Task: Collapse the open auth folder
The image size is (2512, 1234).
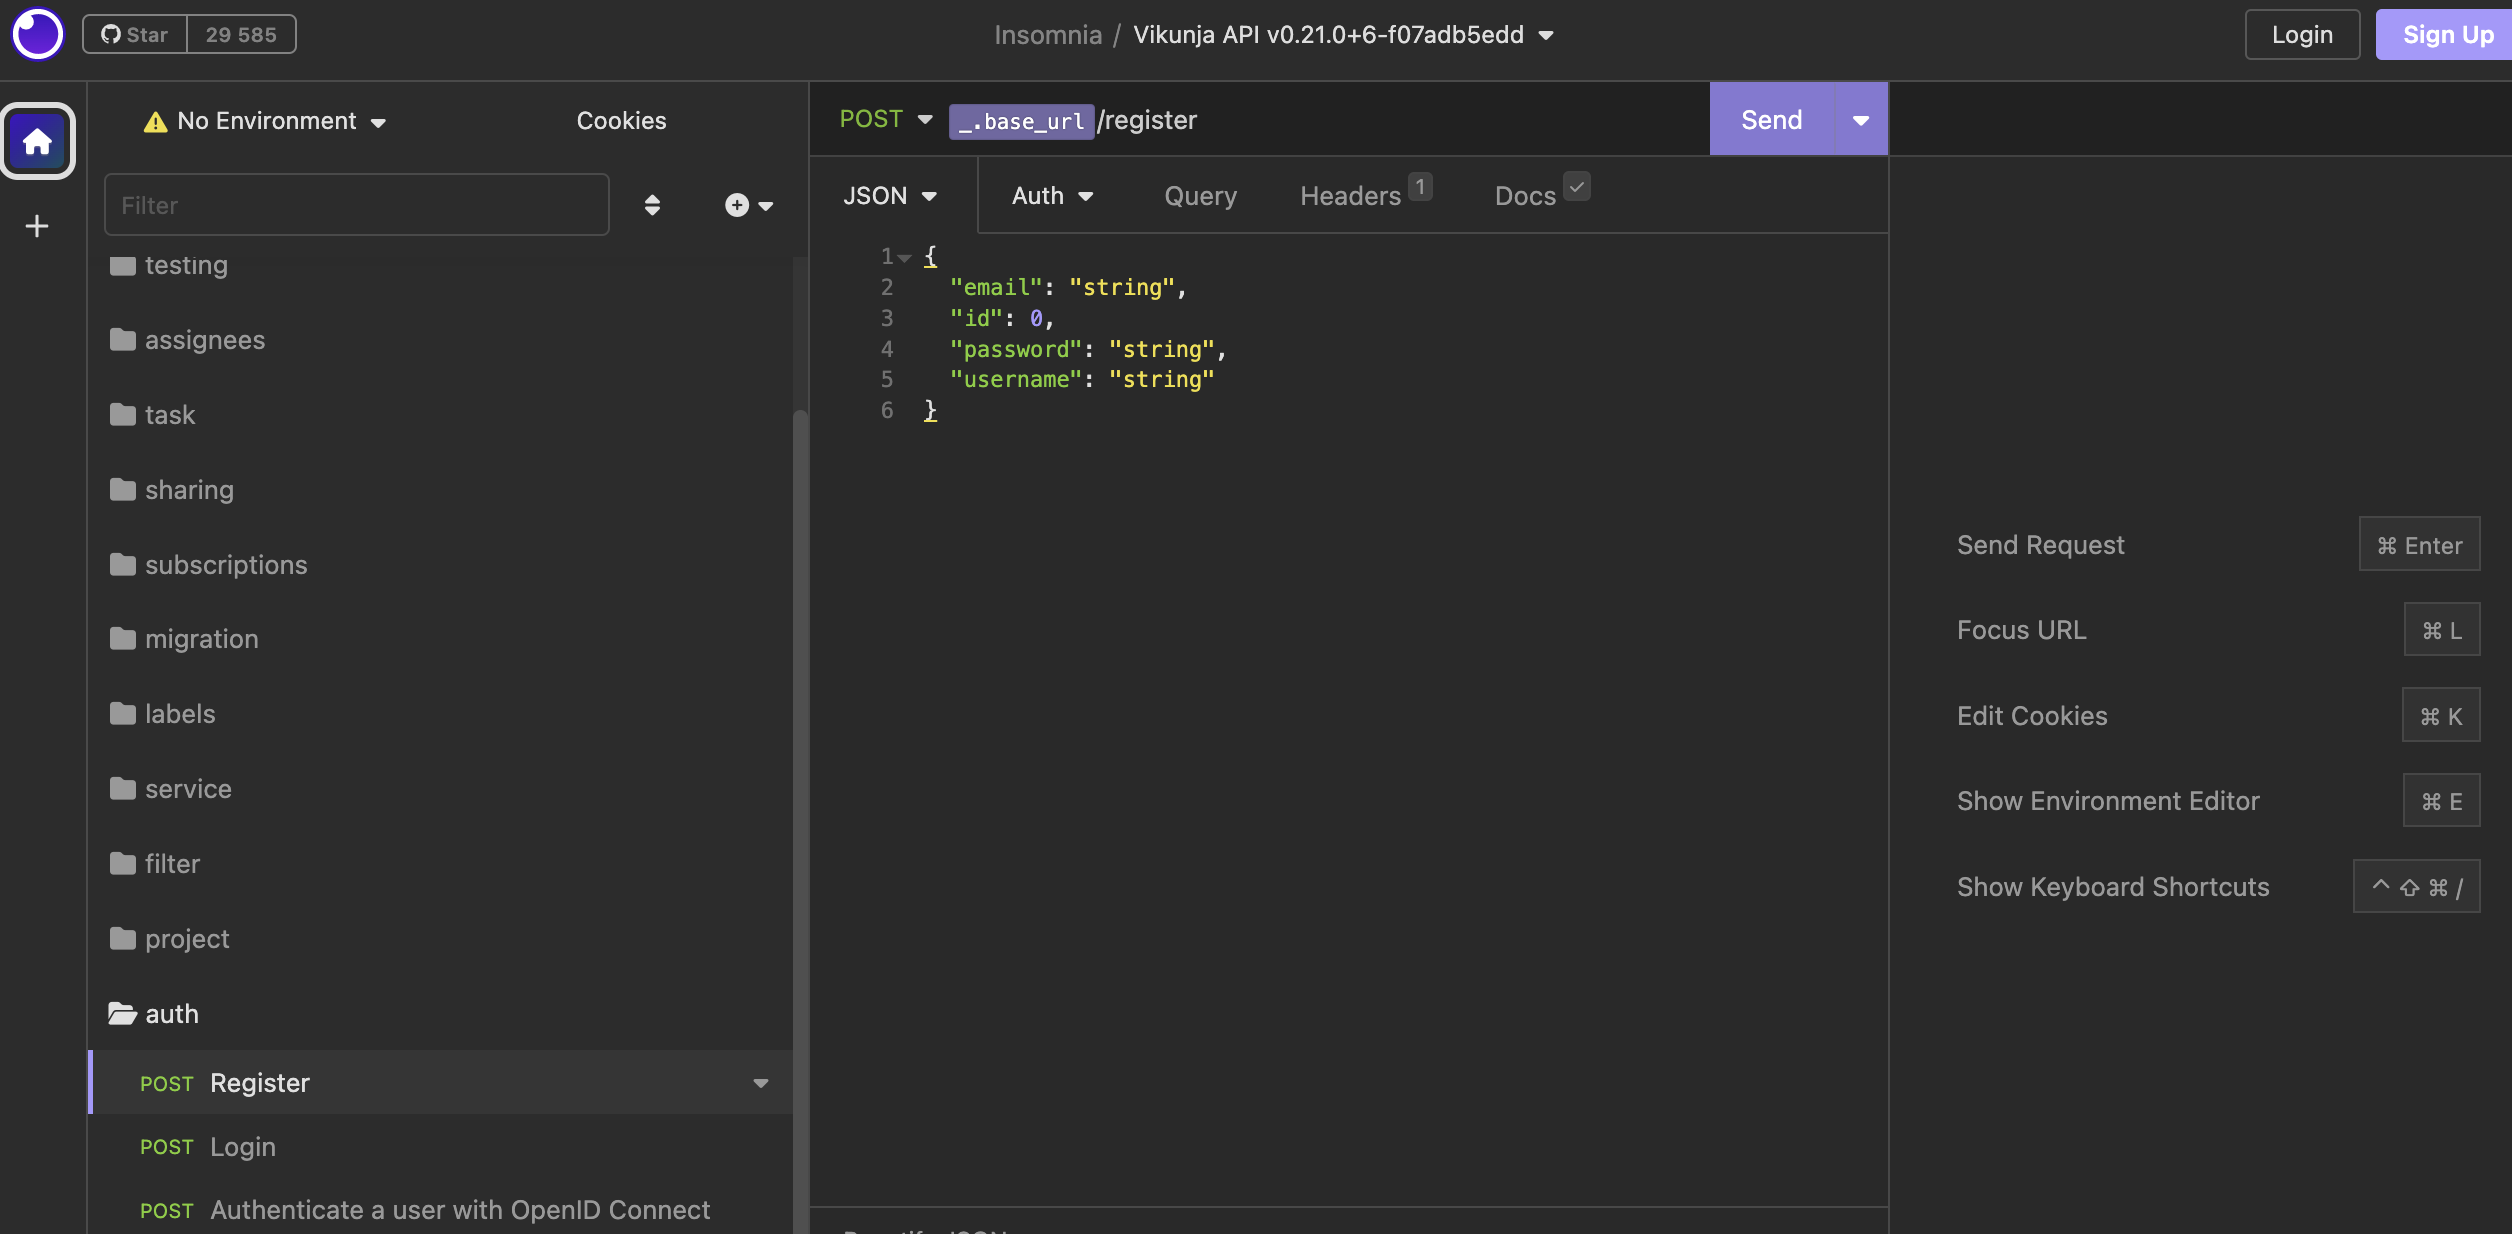Action: [171, 1014]
